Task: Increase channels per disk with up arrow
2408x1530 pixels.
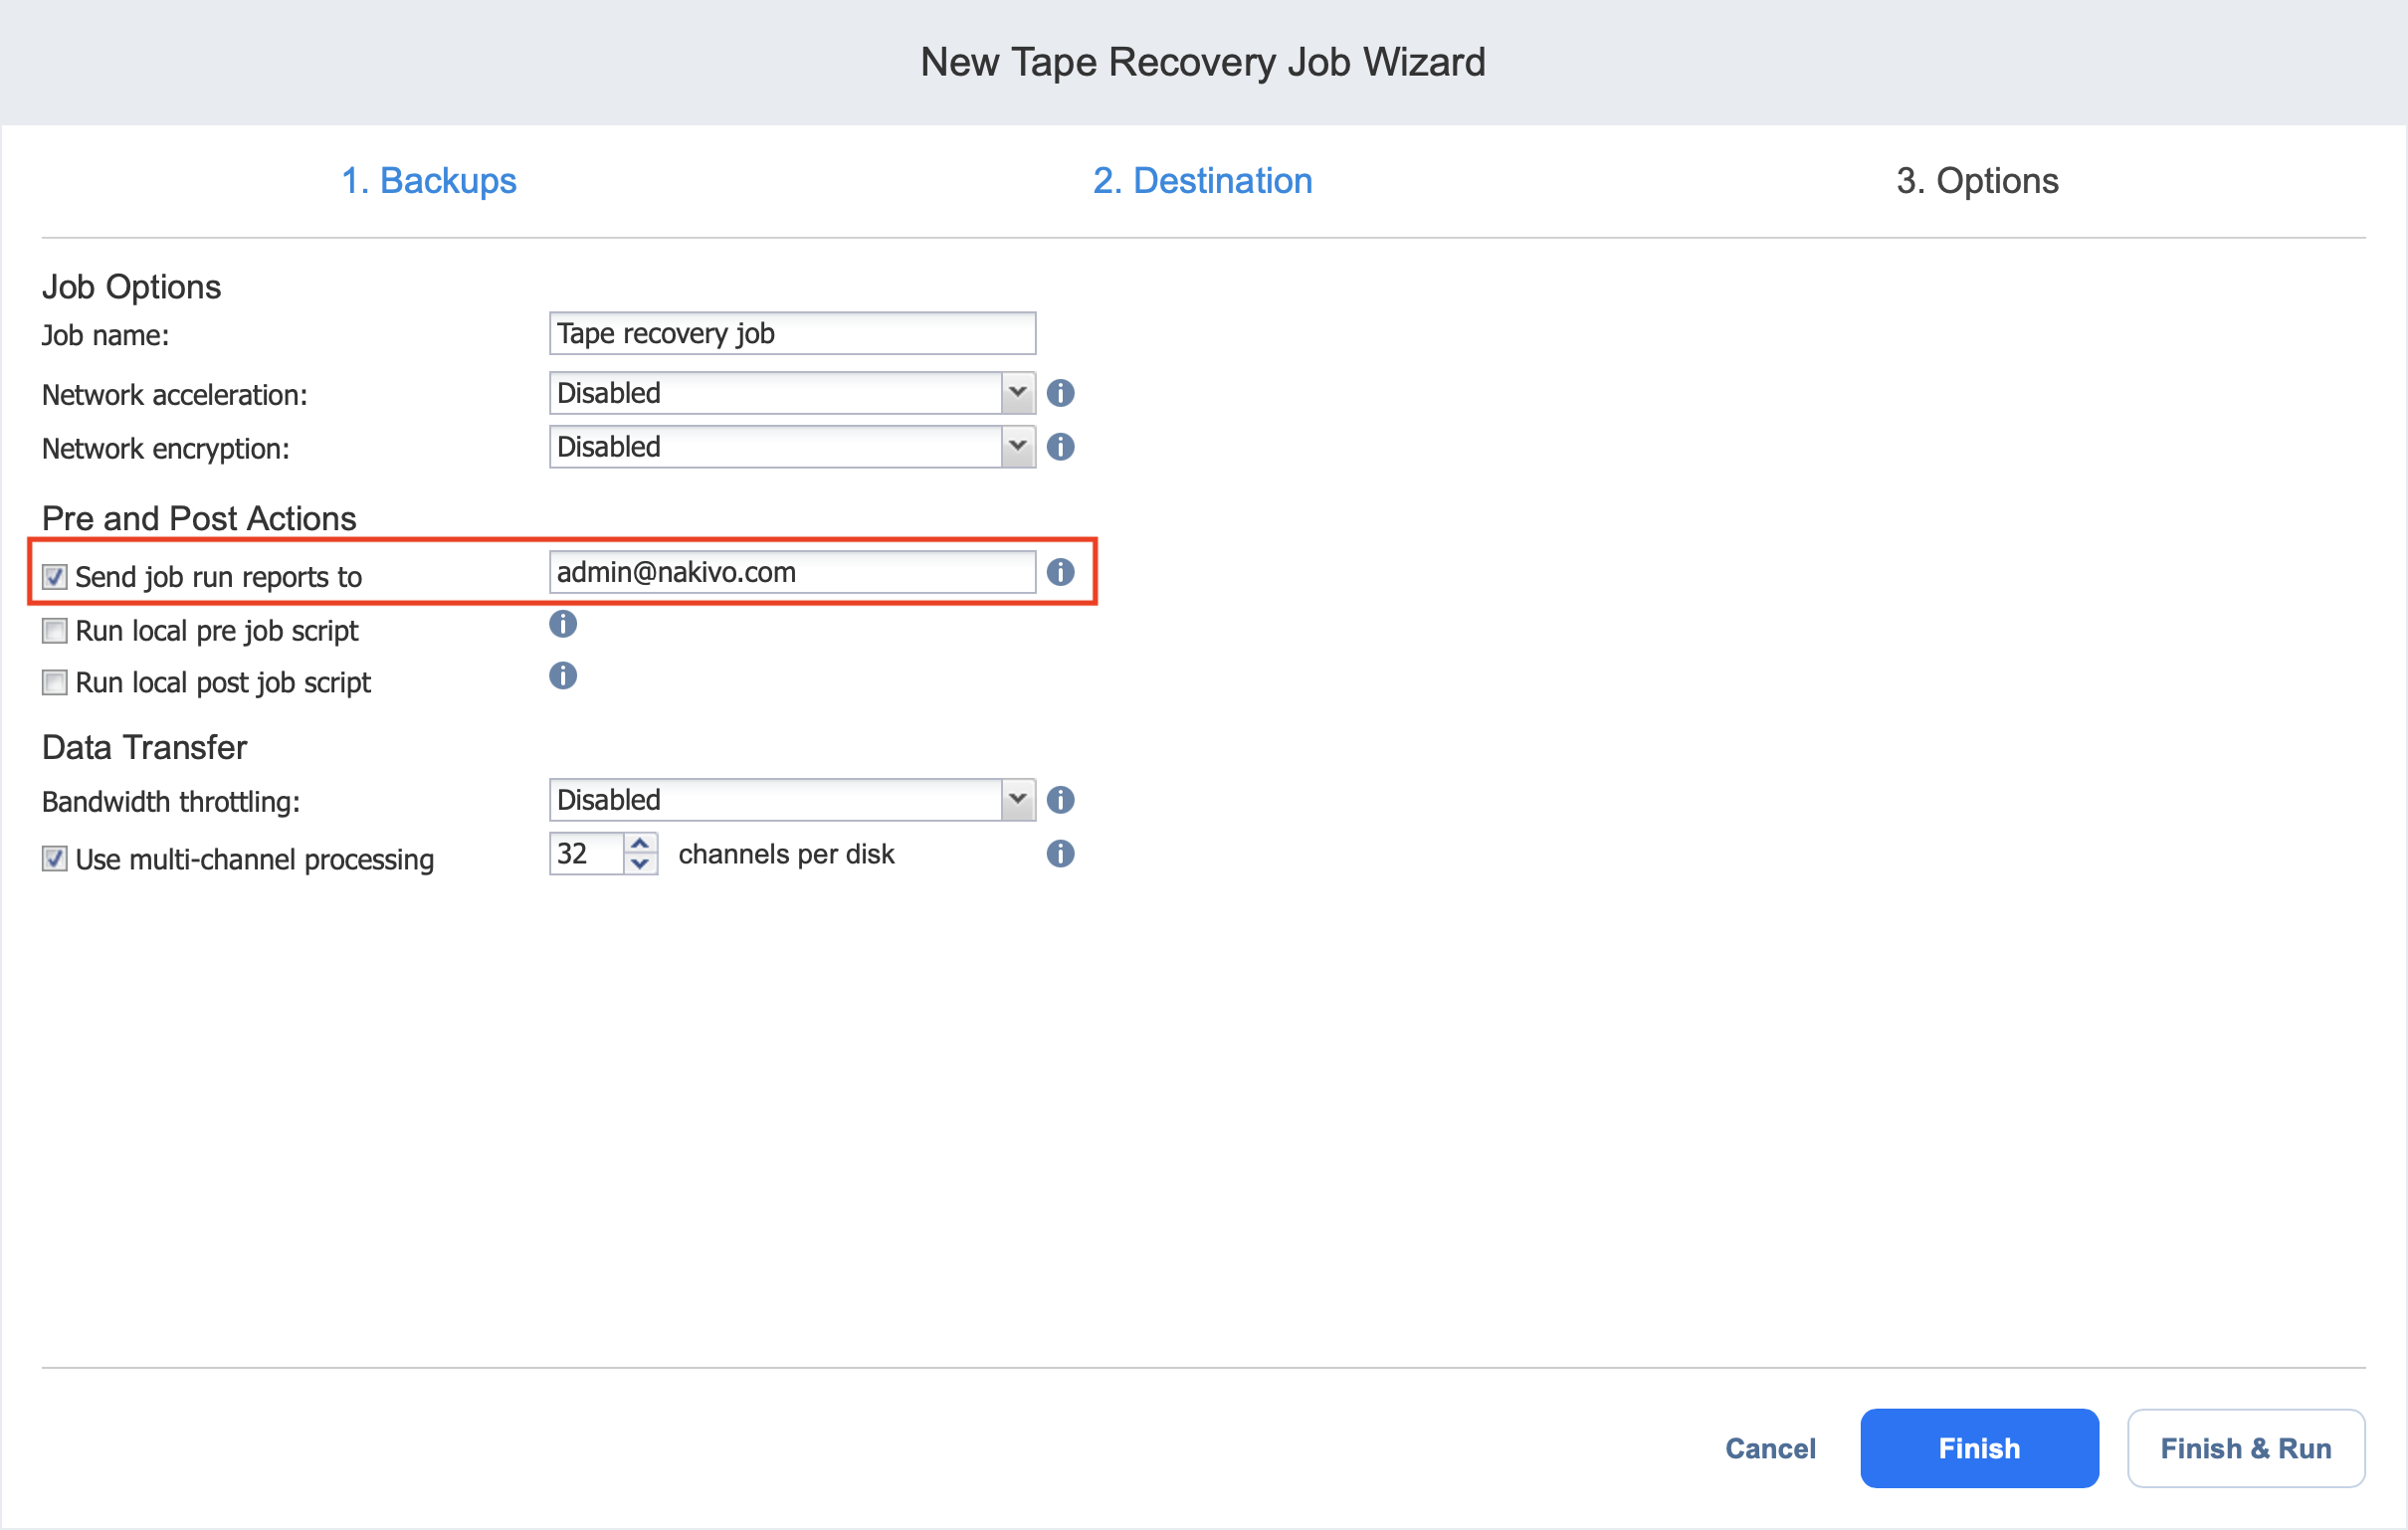Action: click(x=640, y=843)
